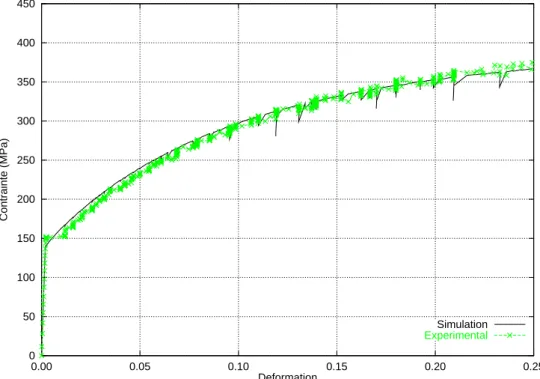The height and width of the screenshot is (379, 540).
Task: Click the y-axis tick label 100
Action: [x=26, y=277]
